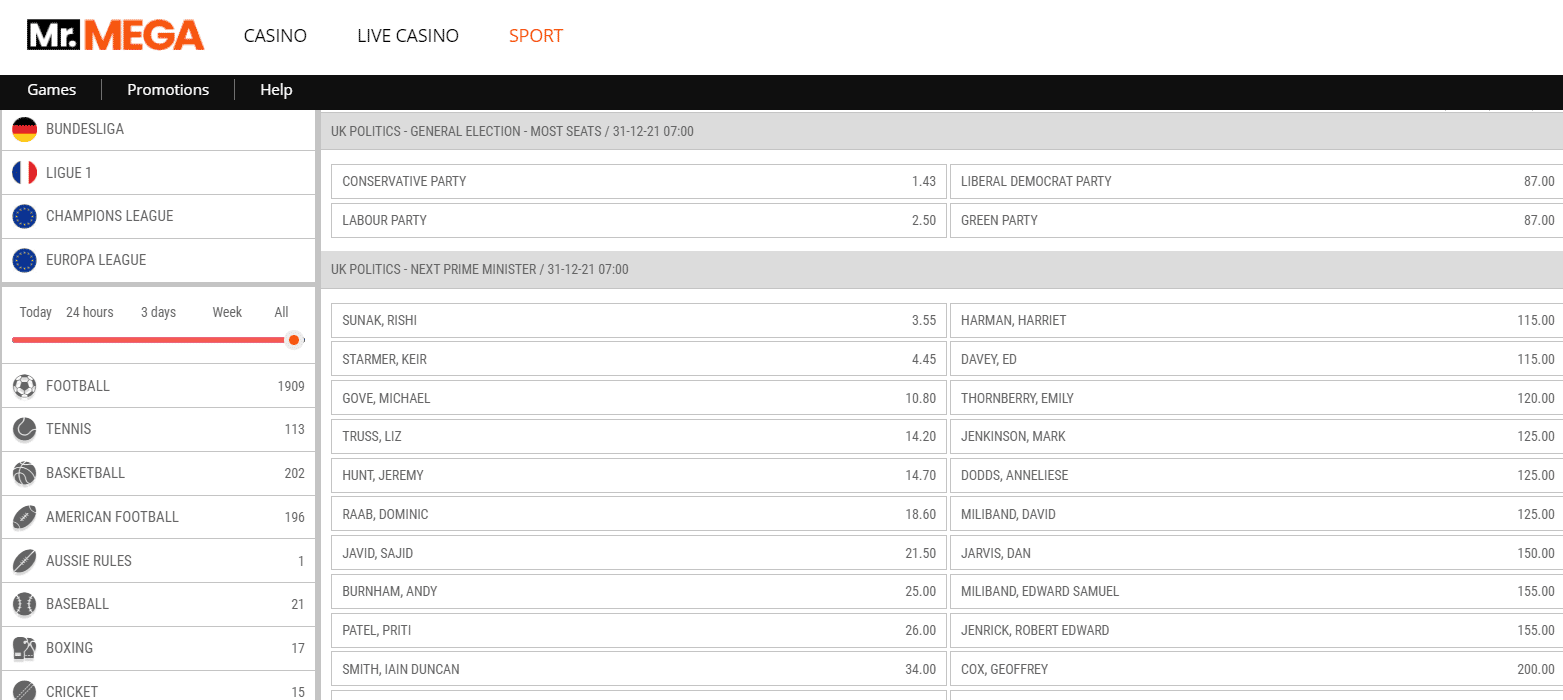Select the tennis ball icon
Viewport: 1563px width, 700px height.
25,429
